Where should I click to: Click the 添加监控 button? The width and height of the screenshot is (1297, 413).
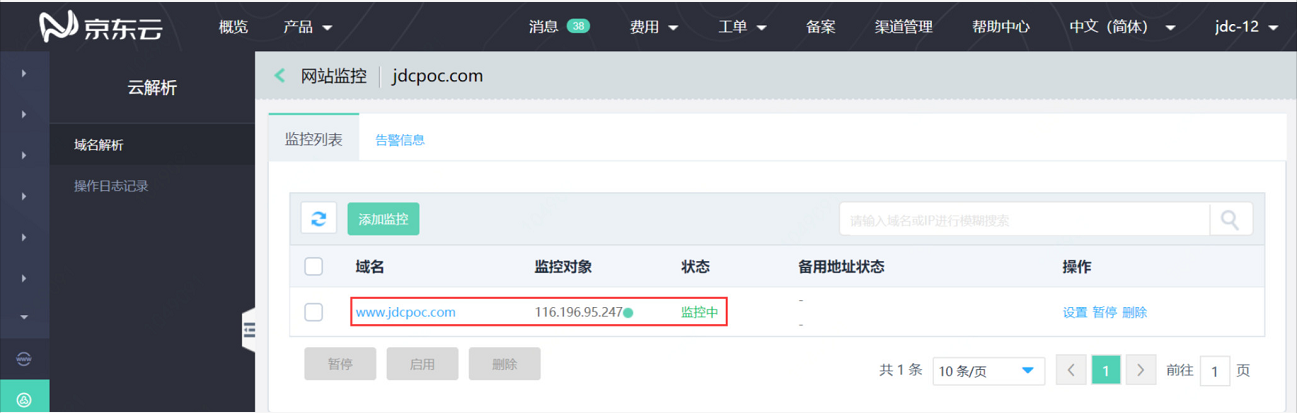point(383,219)
